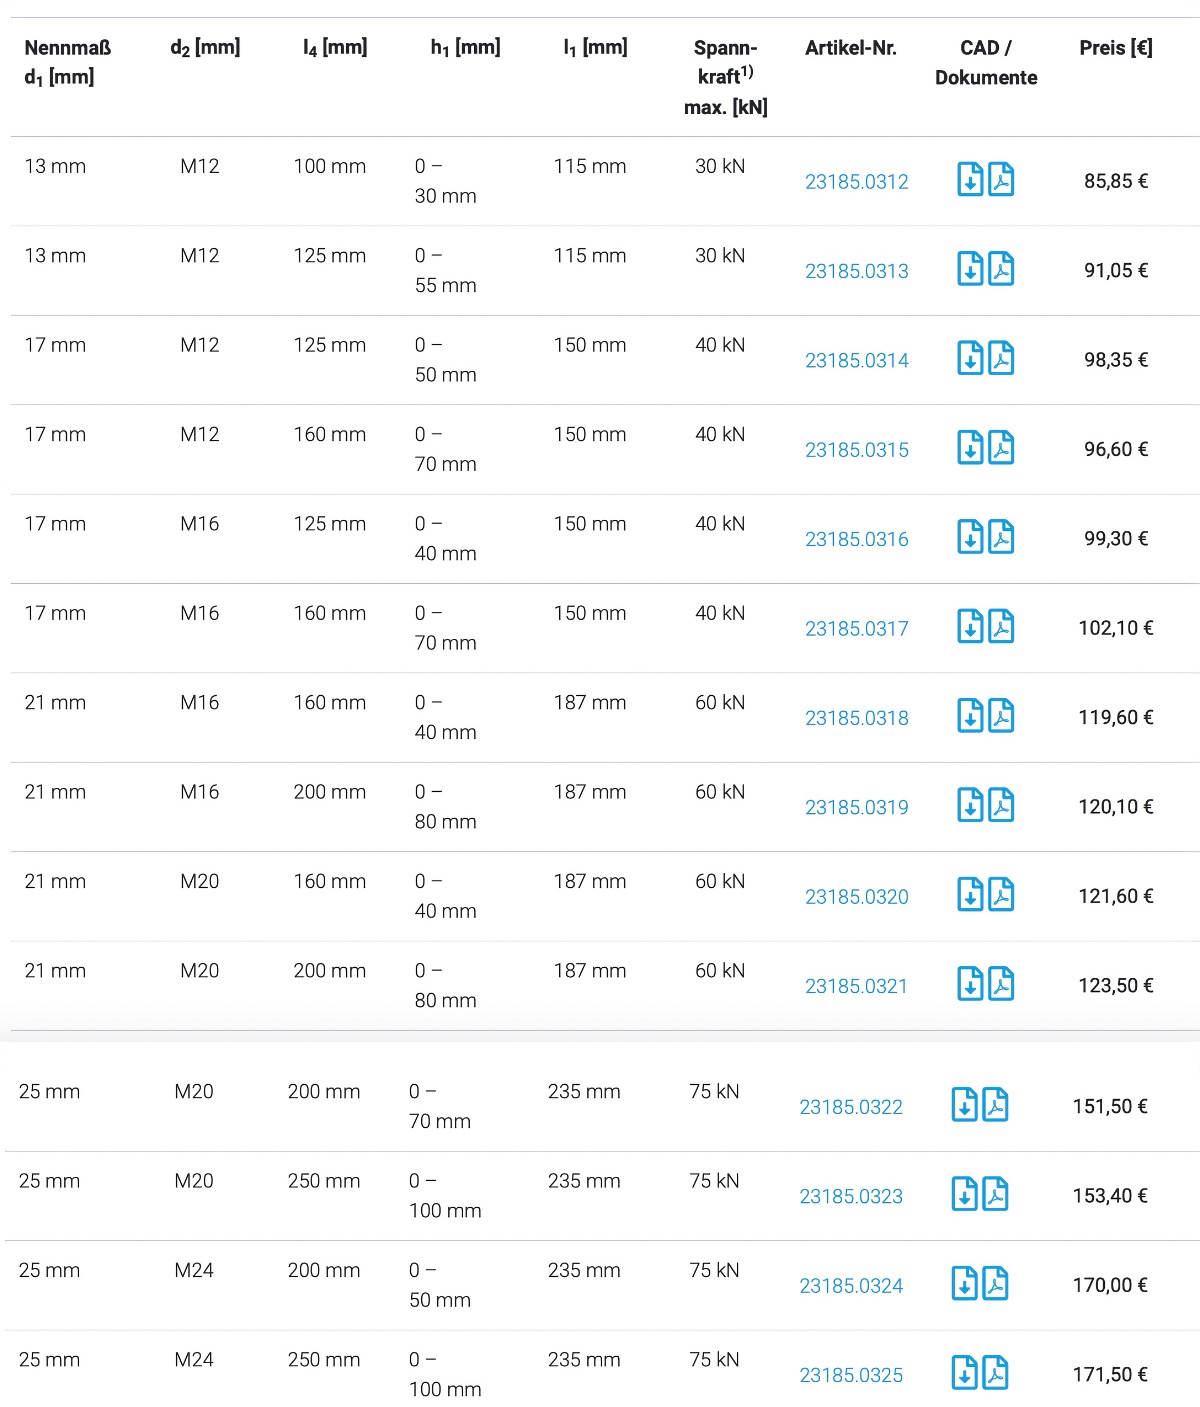The width and height of the screenshot is (1200, 1407).
Task: Open article link 23185.0325
Action: tap(851, 1376)
